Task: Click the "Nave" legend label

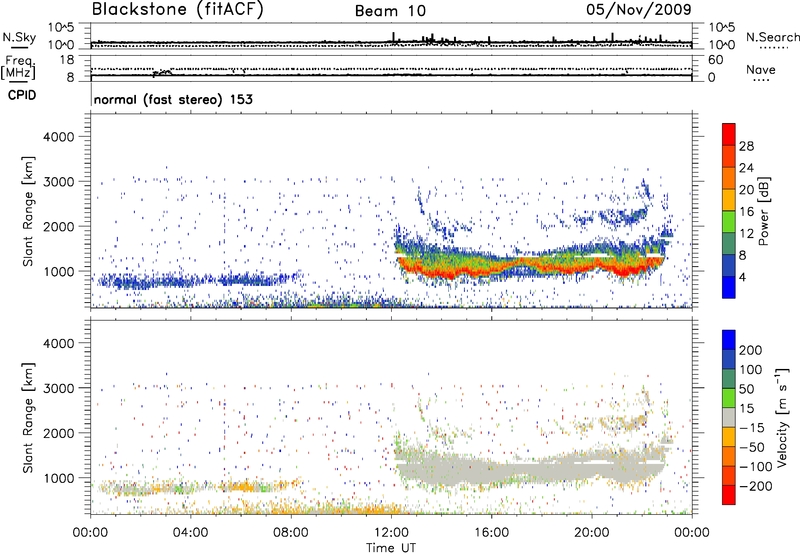Action: pyautogui.click(x=761, y=69)
